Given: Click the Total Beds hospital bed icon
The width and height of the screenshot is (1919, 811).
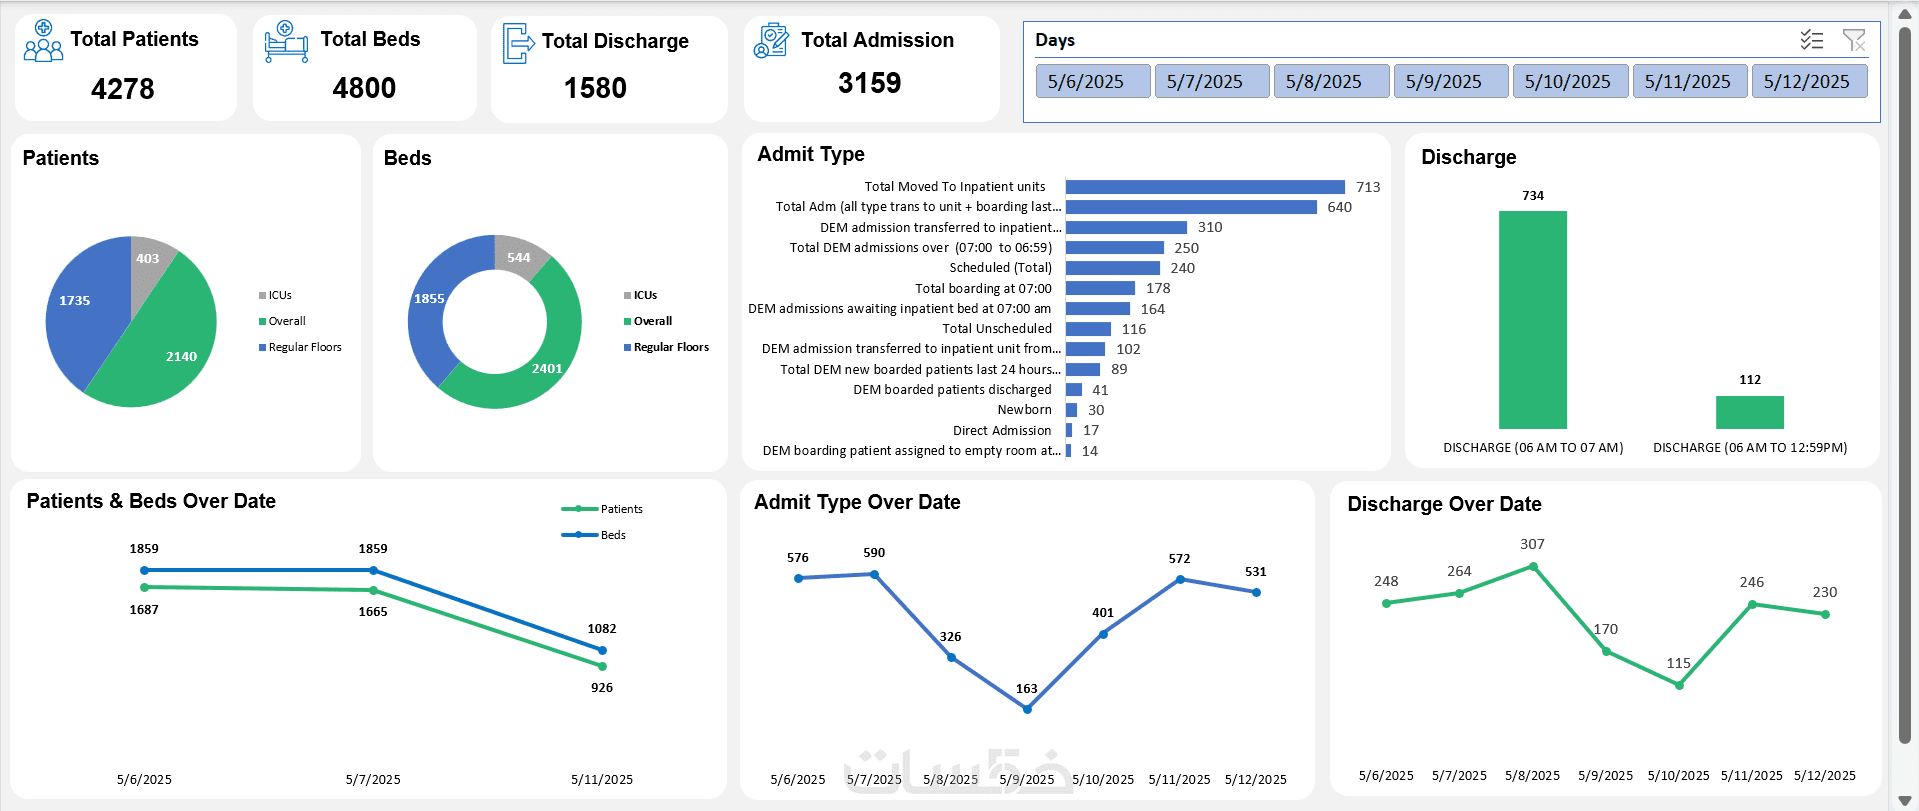Looking at the screenshot, I should pyautogui.click(x=286, y=42).
